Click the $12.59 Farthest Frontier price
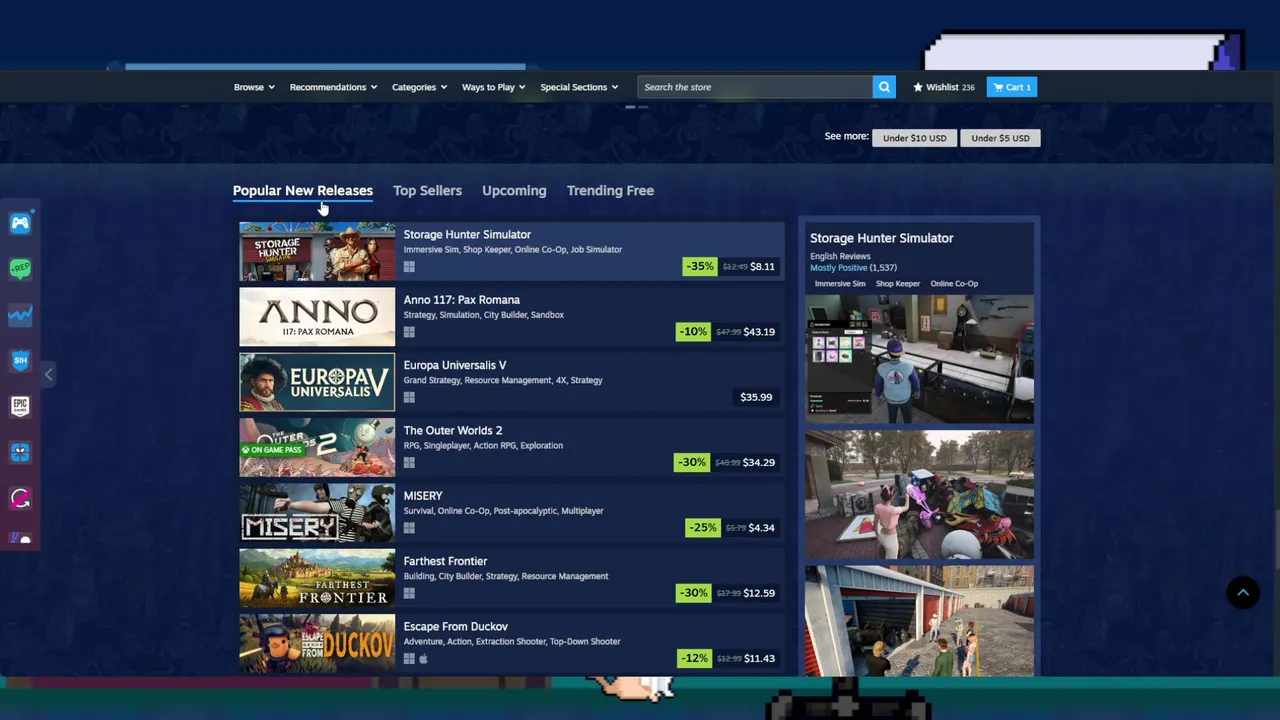The width and height of the screenshot is (1280, 720). (x=759, y=593)
